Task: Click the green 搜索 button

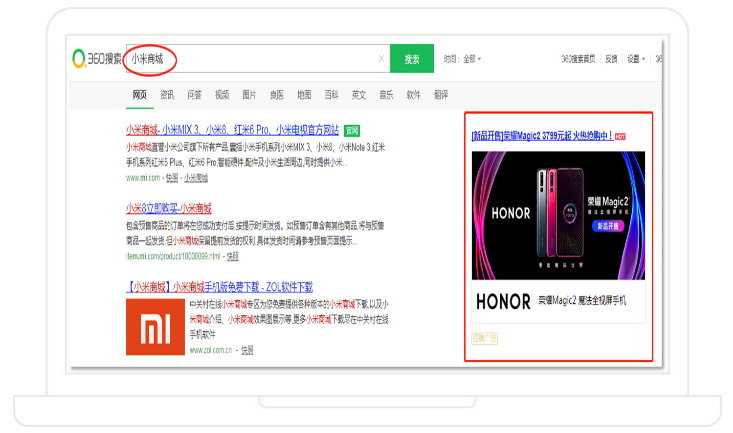Action: coord(412,58)
